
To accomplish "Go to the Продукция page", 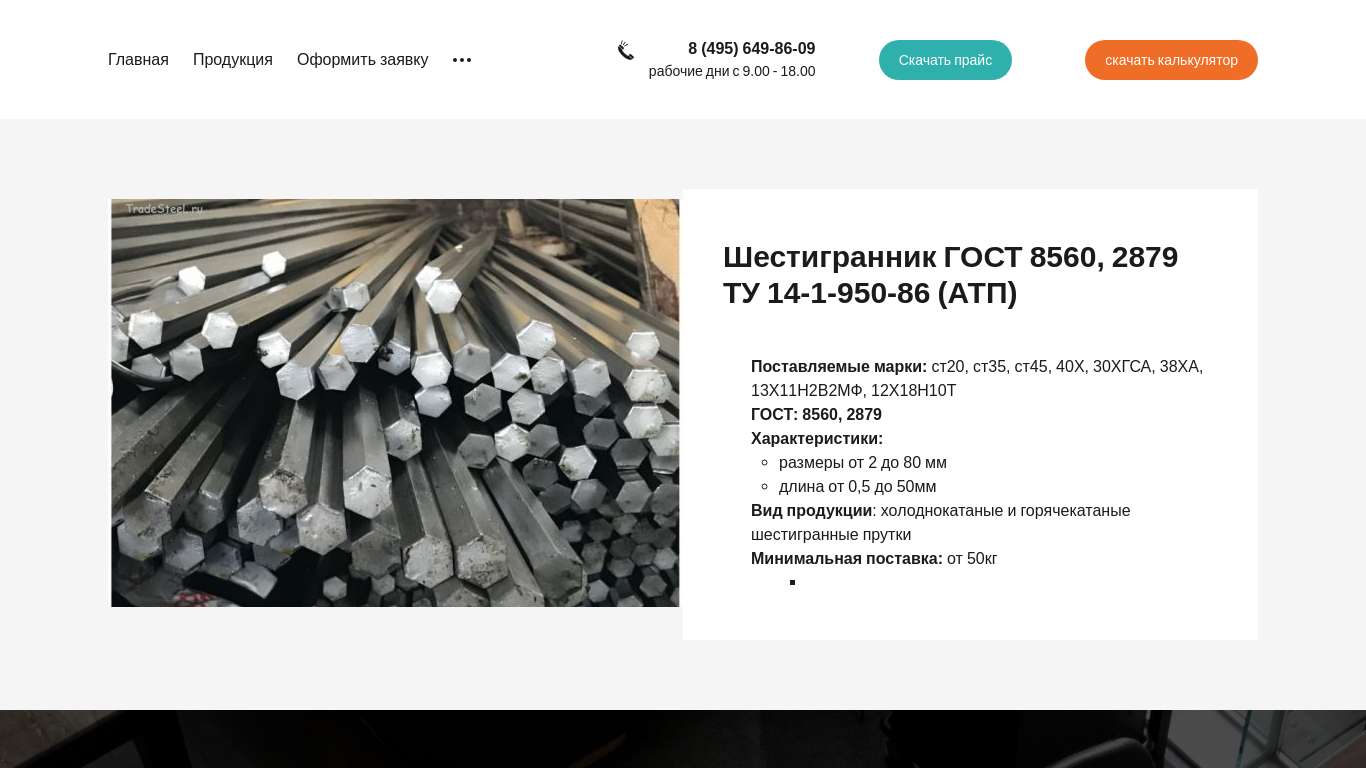I will point(233,60).
